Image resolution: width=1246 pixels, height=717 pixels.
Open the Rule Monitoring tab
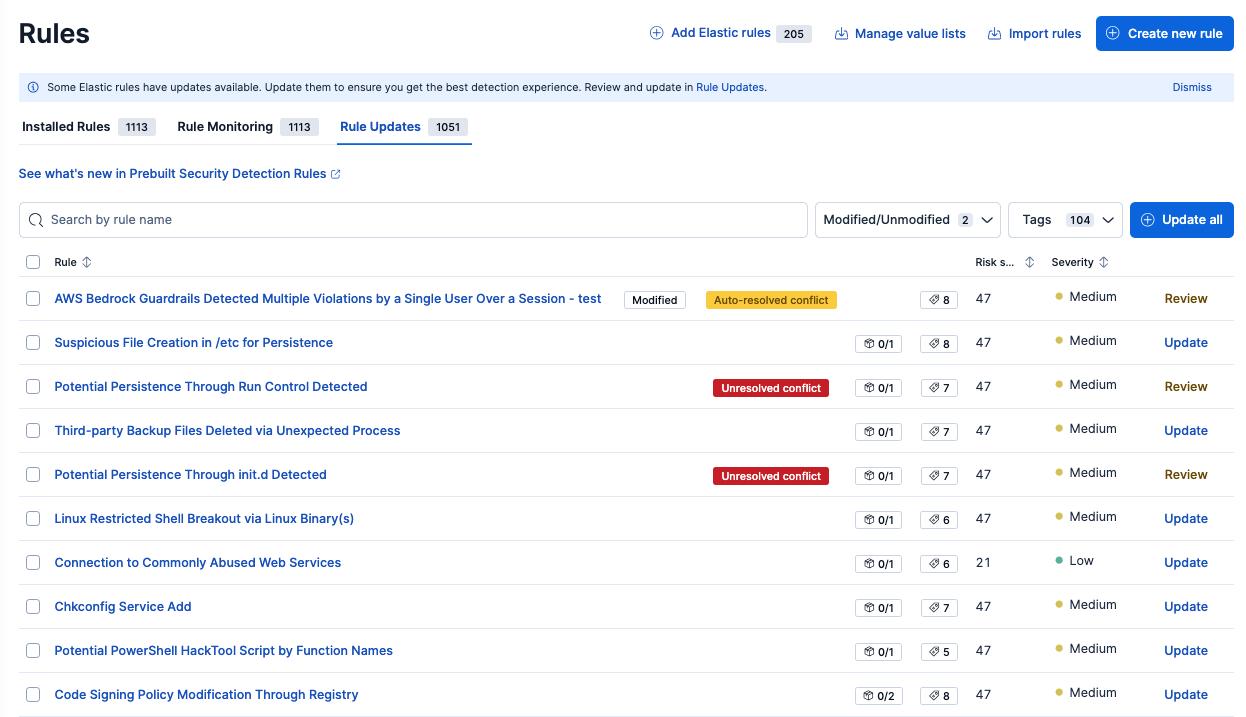pos(247,127)
